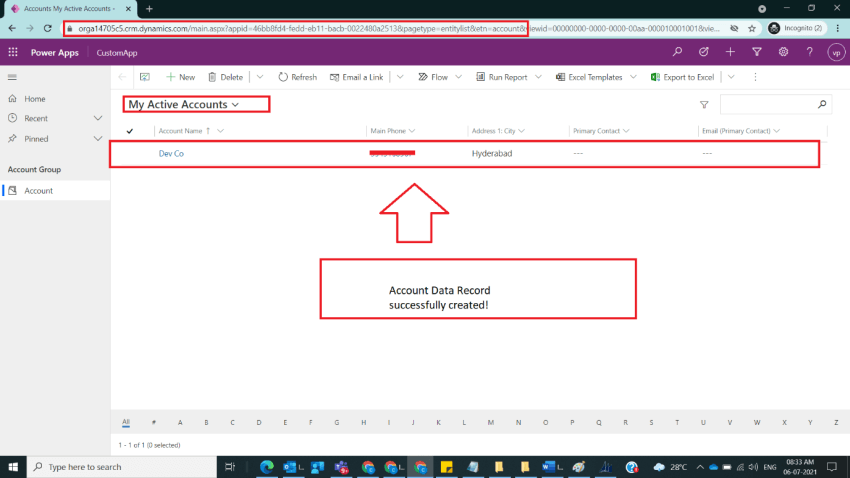Click Pinned in the left navigation

coord(36,139)
